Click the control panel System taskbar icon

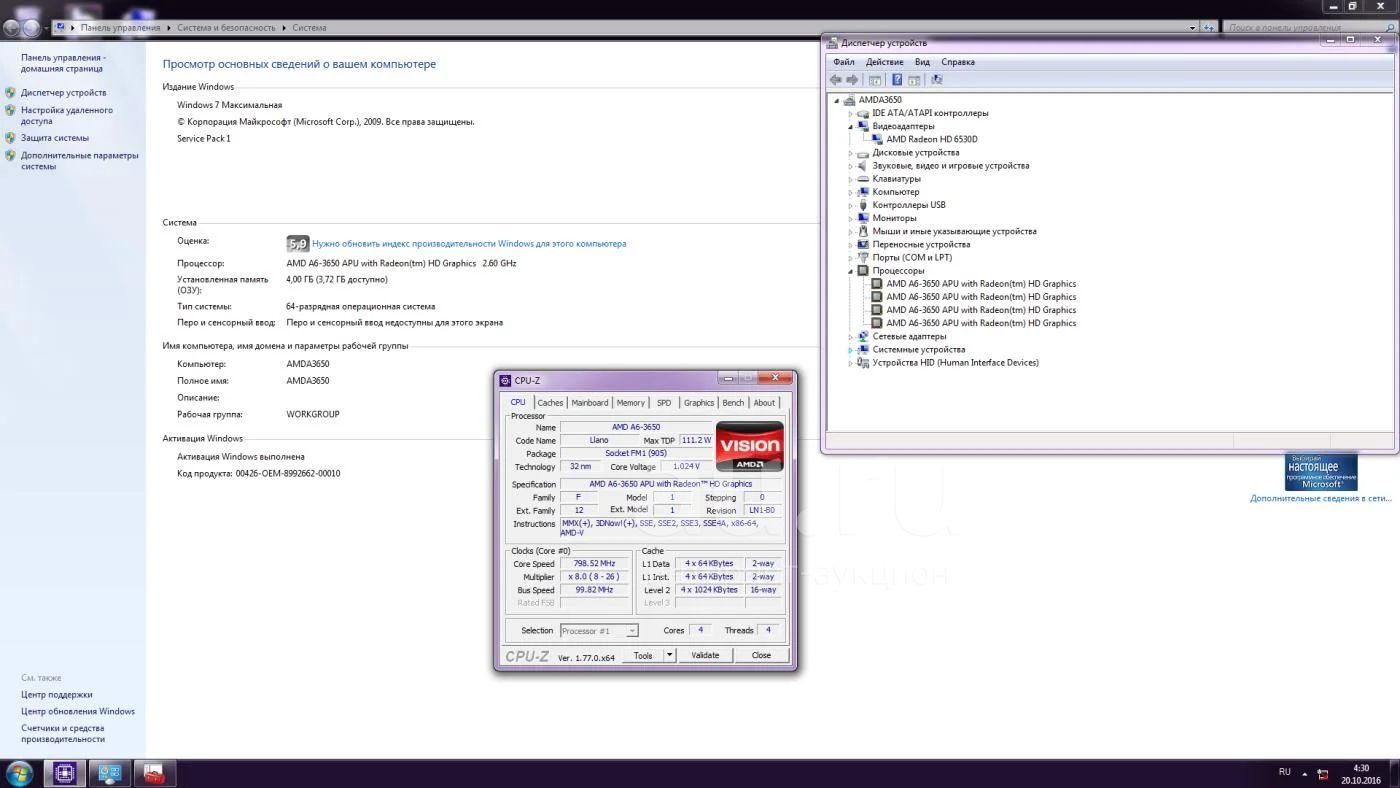(110, 773)
